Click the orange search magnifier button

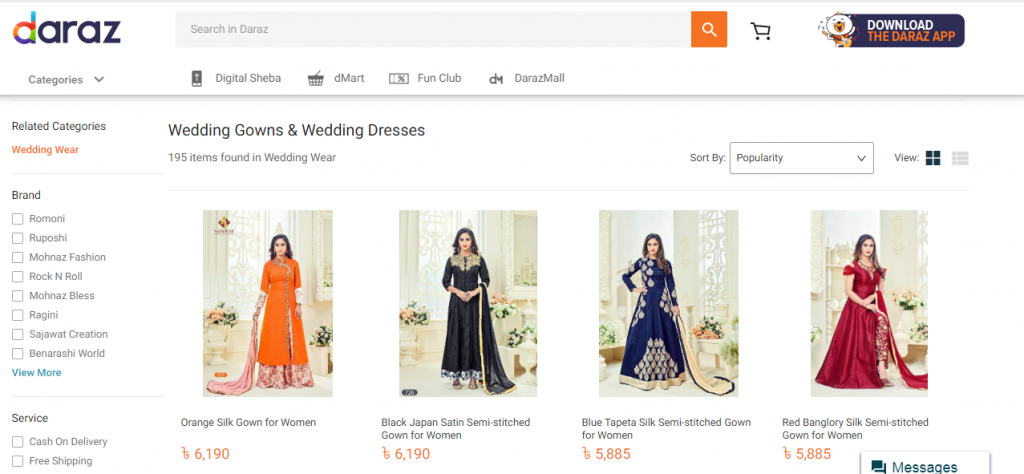click(709, 29)
